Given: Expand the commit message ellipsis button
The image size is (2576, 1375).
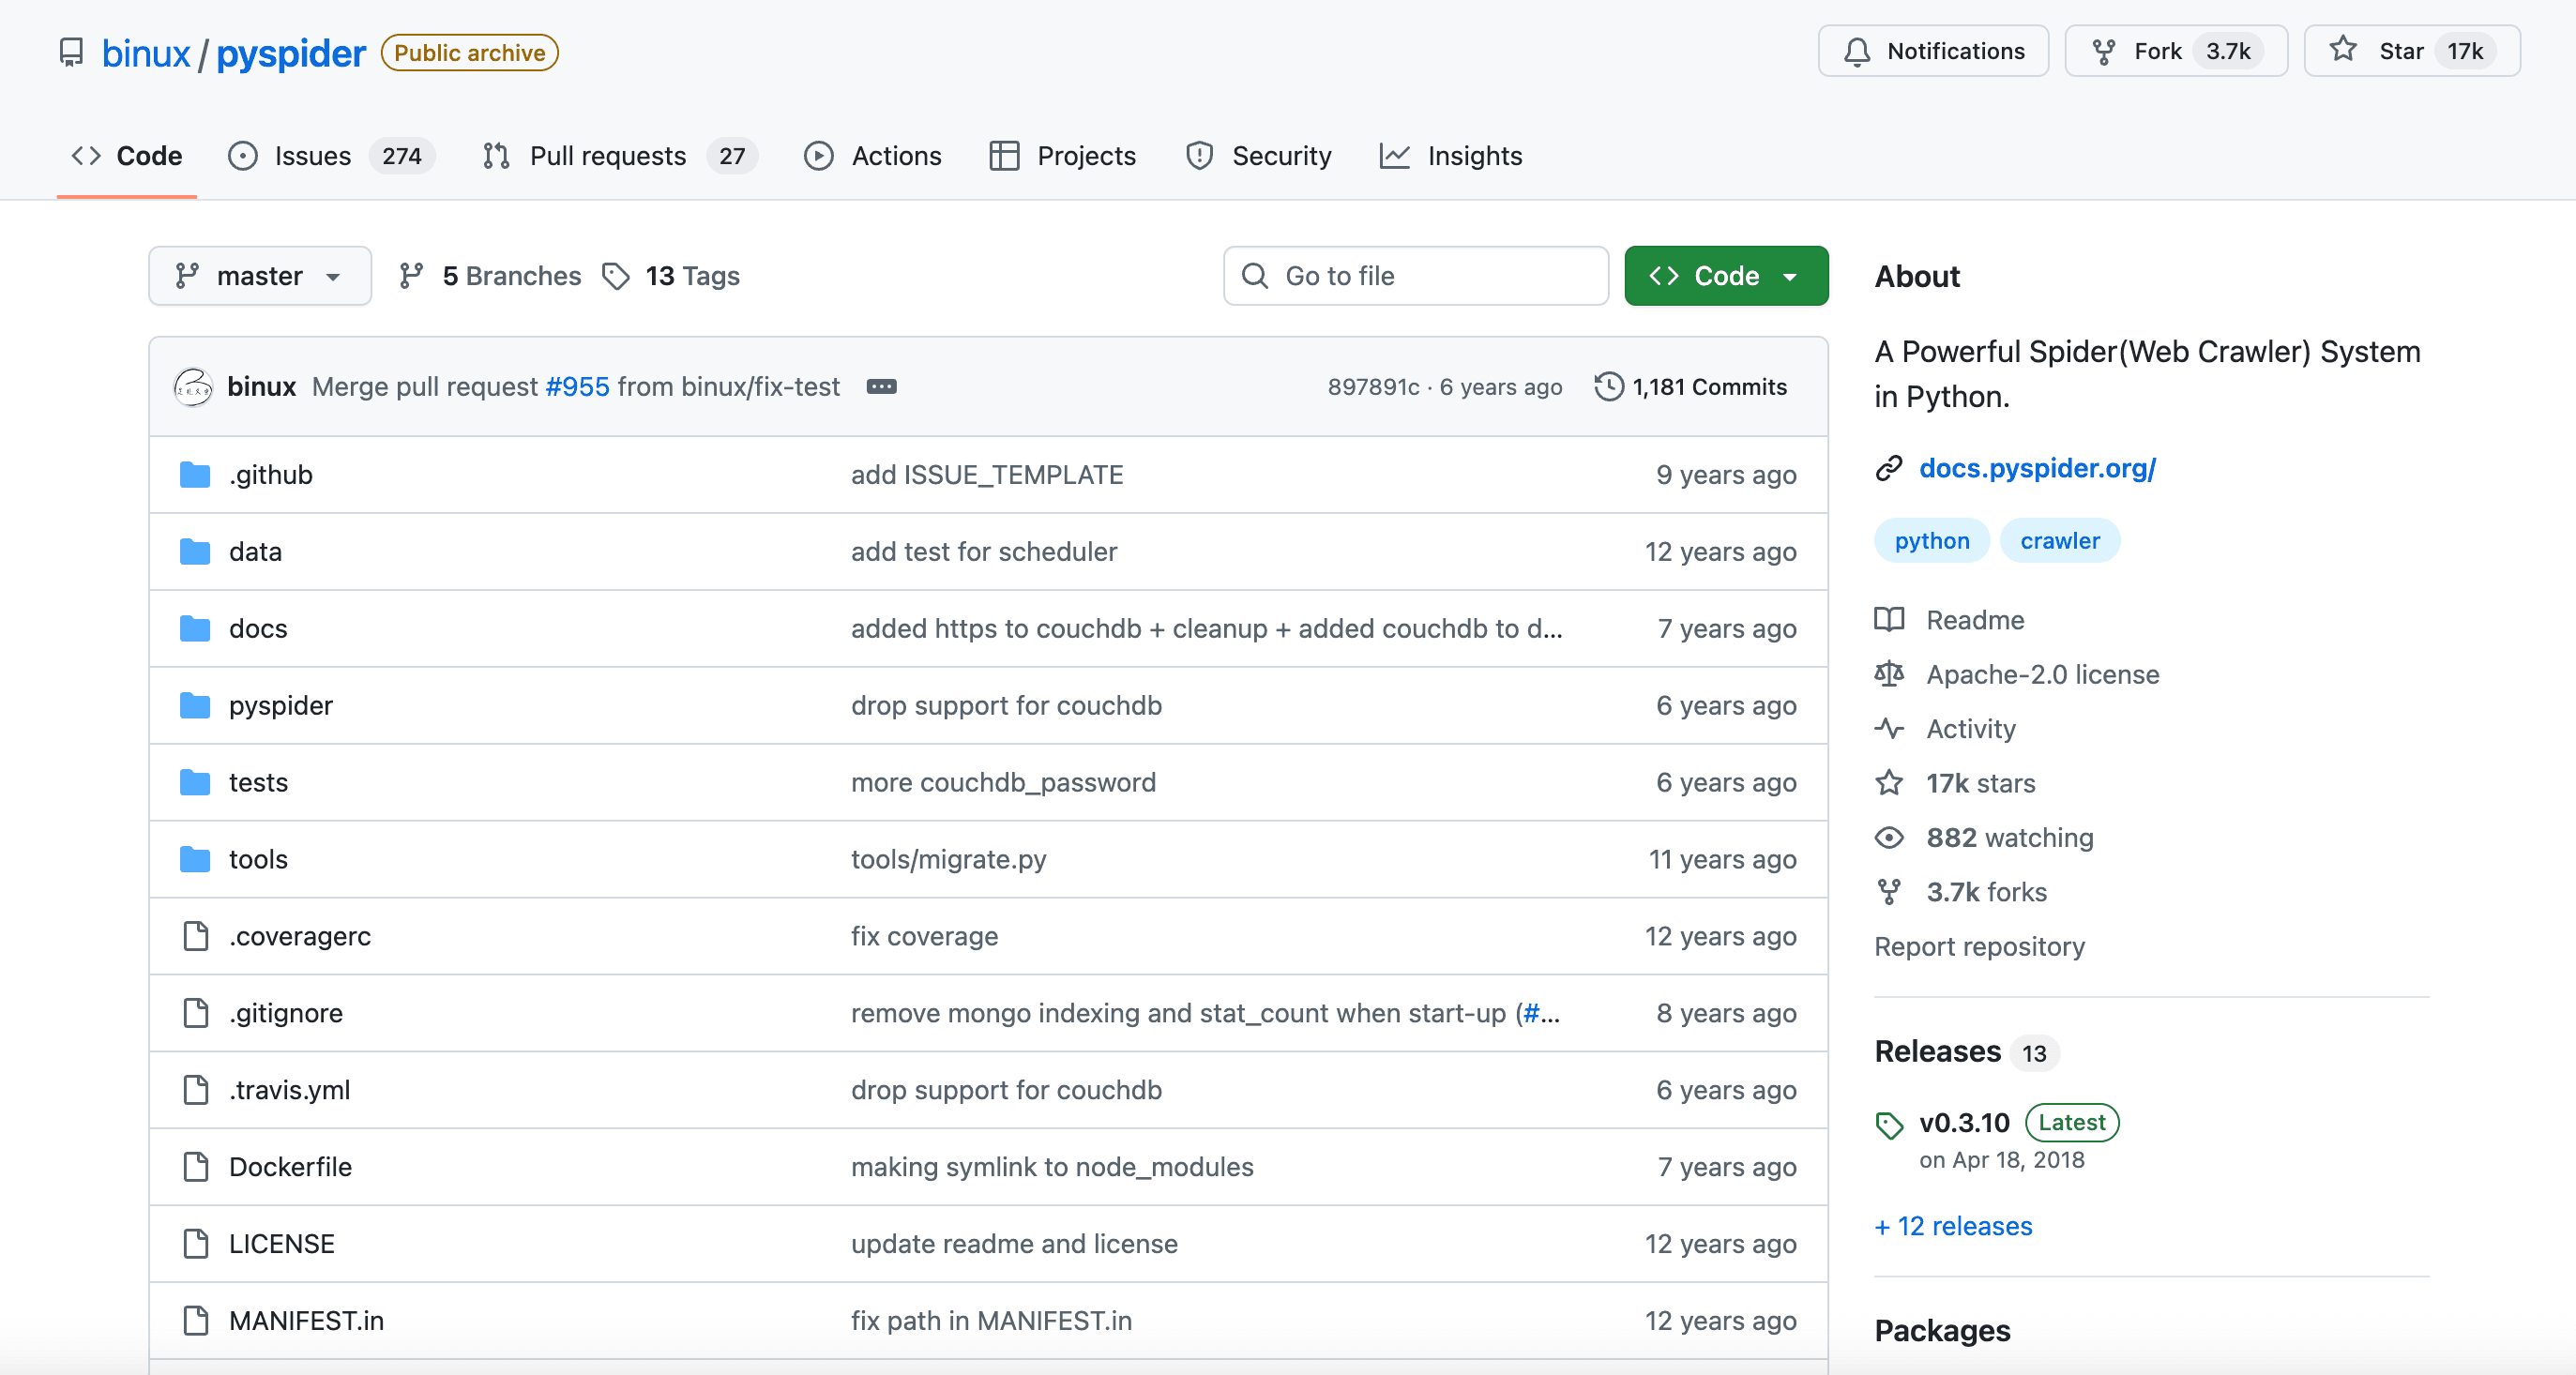Looking at the screenshot, I should 882,386.
